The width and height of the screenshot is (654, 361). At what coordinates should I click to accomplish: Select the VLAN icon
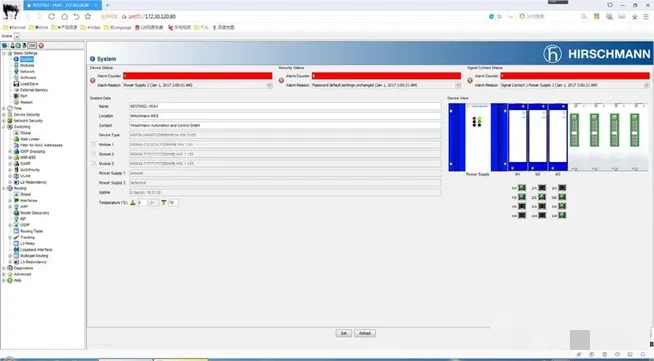(x=16, y=176)
